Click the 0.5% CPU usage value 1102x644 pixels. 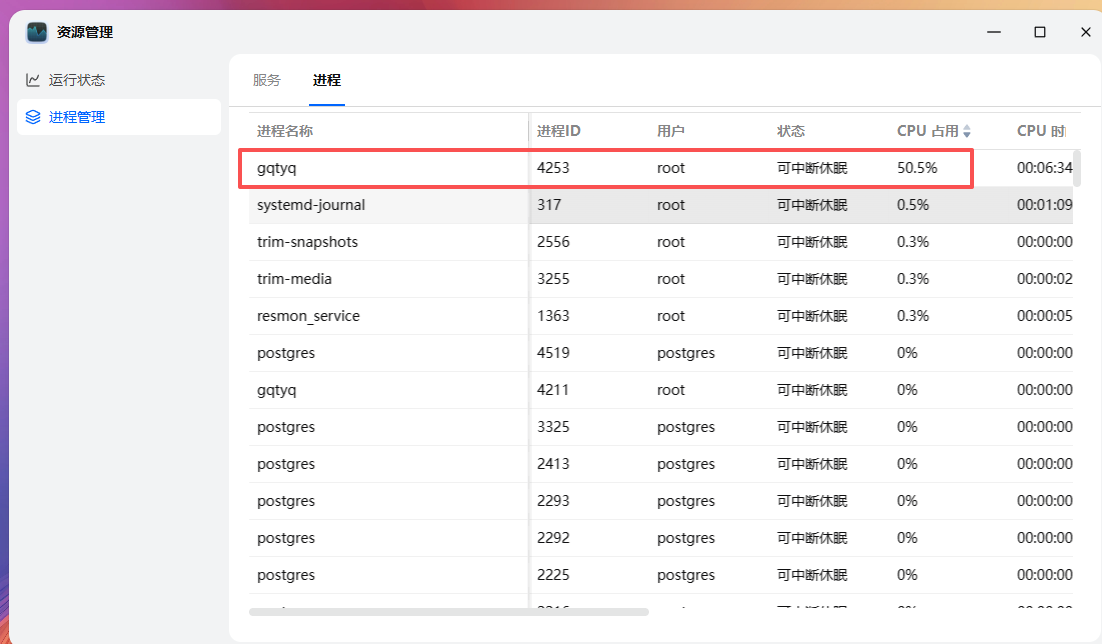coord(913,205)
